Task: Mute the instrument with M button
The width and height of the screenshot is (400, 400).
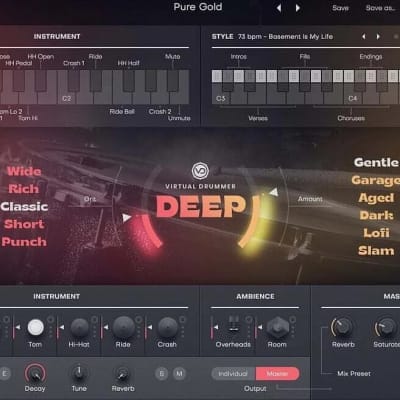Action: [x=179, y=374]
